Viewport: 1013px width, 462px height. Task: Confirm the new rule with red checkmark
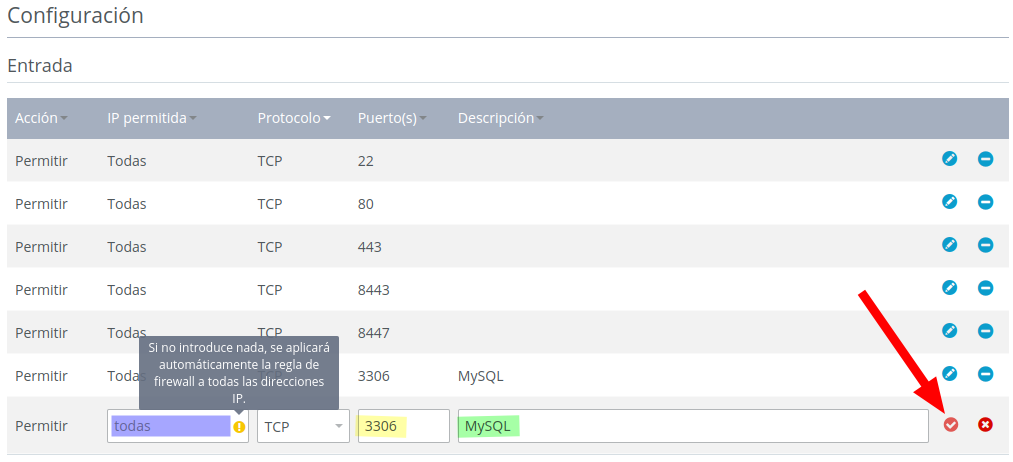(x=951, y=425)
